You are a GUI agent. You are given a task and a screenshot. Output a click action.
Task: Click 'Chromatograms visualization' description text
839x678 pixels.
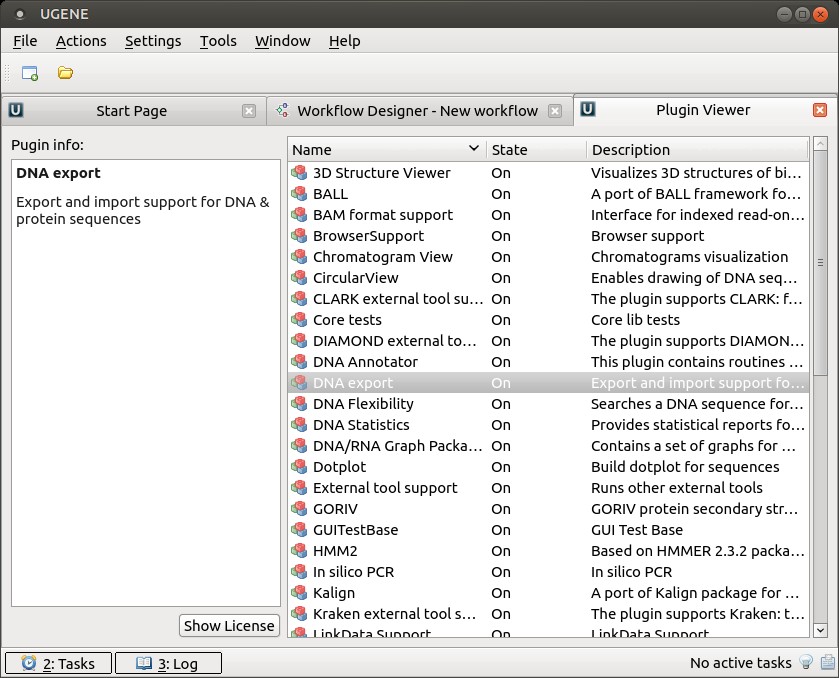click(x=689, y=257)
